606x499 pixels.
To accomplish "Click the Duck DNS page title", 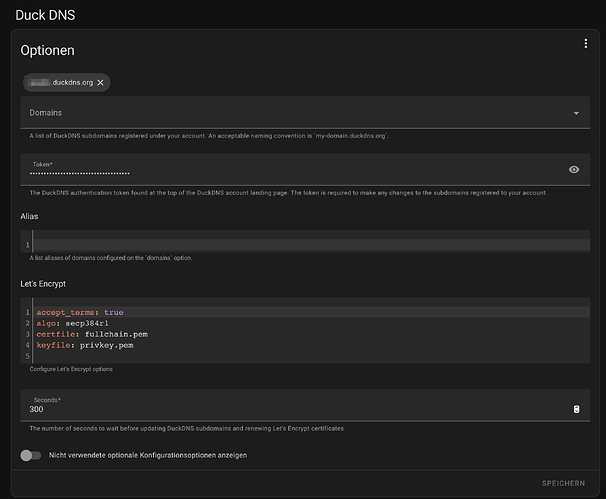I will (45, 15).
